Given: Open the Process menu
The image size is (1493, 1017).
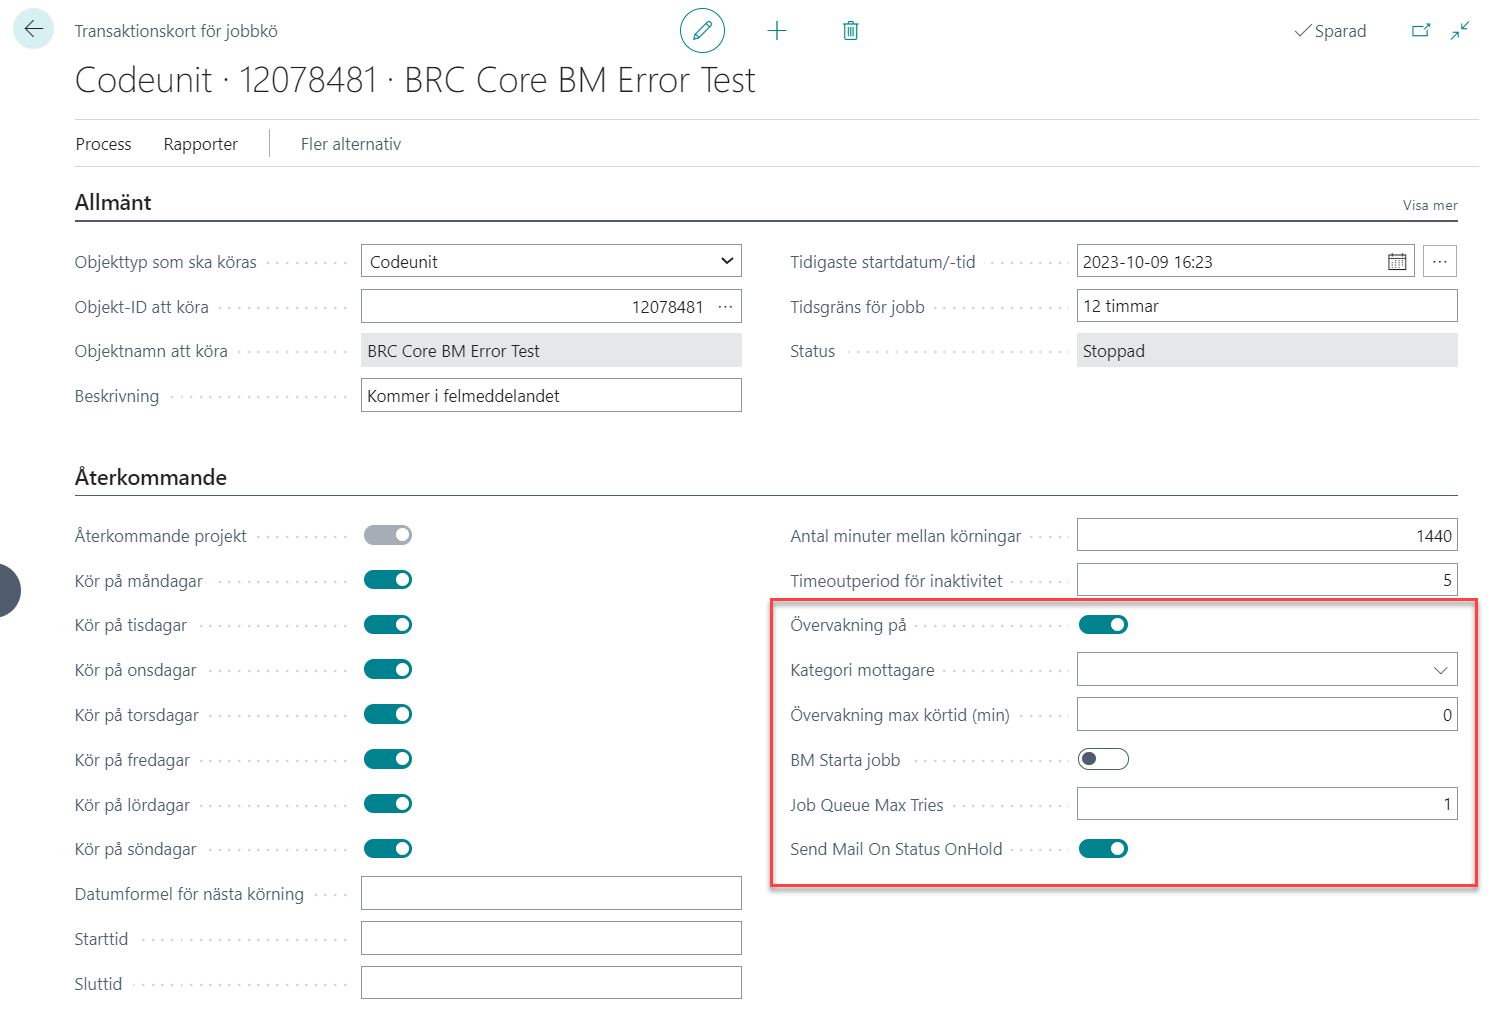Looking at the screenshot, I should [x=104, y=144].
